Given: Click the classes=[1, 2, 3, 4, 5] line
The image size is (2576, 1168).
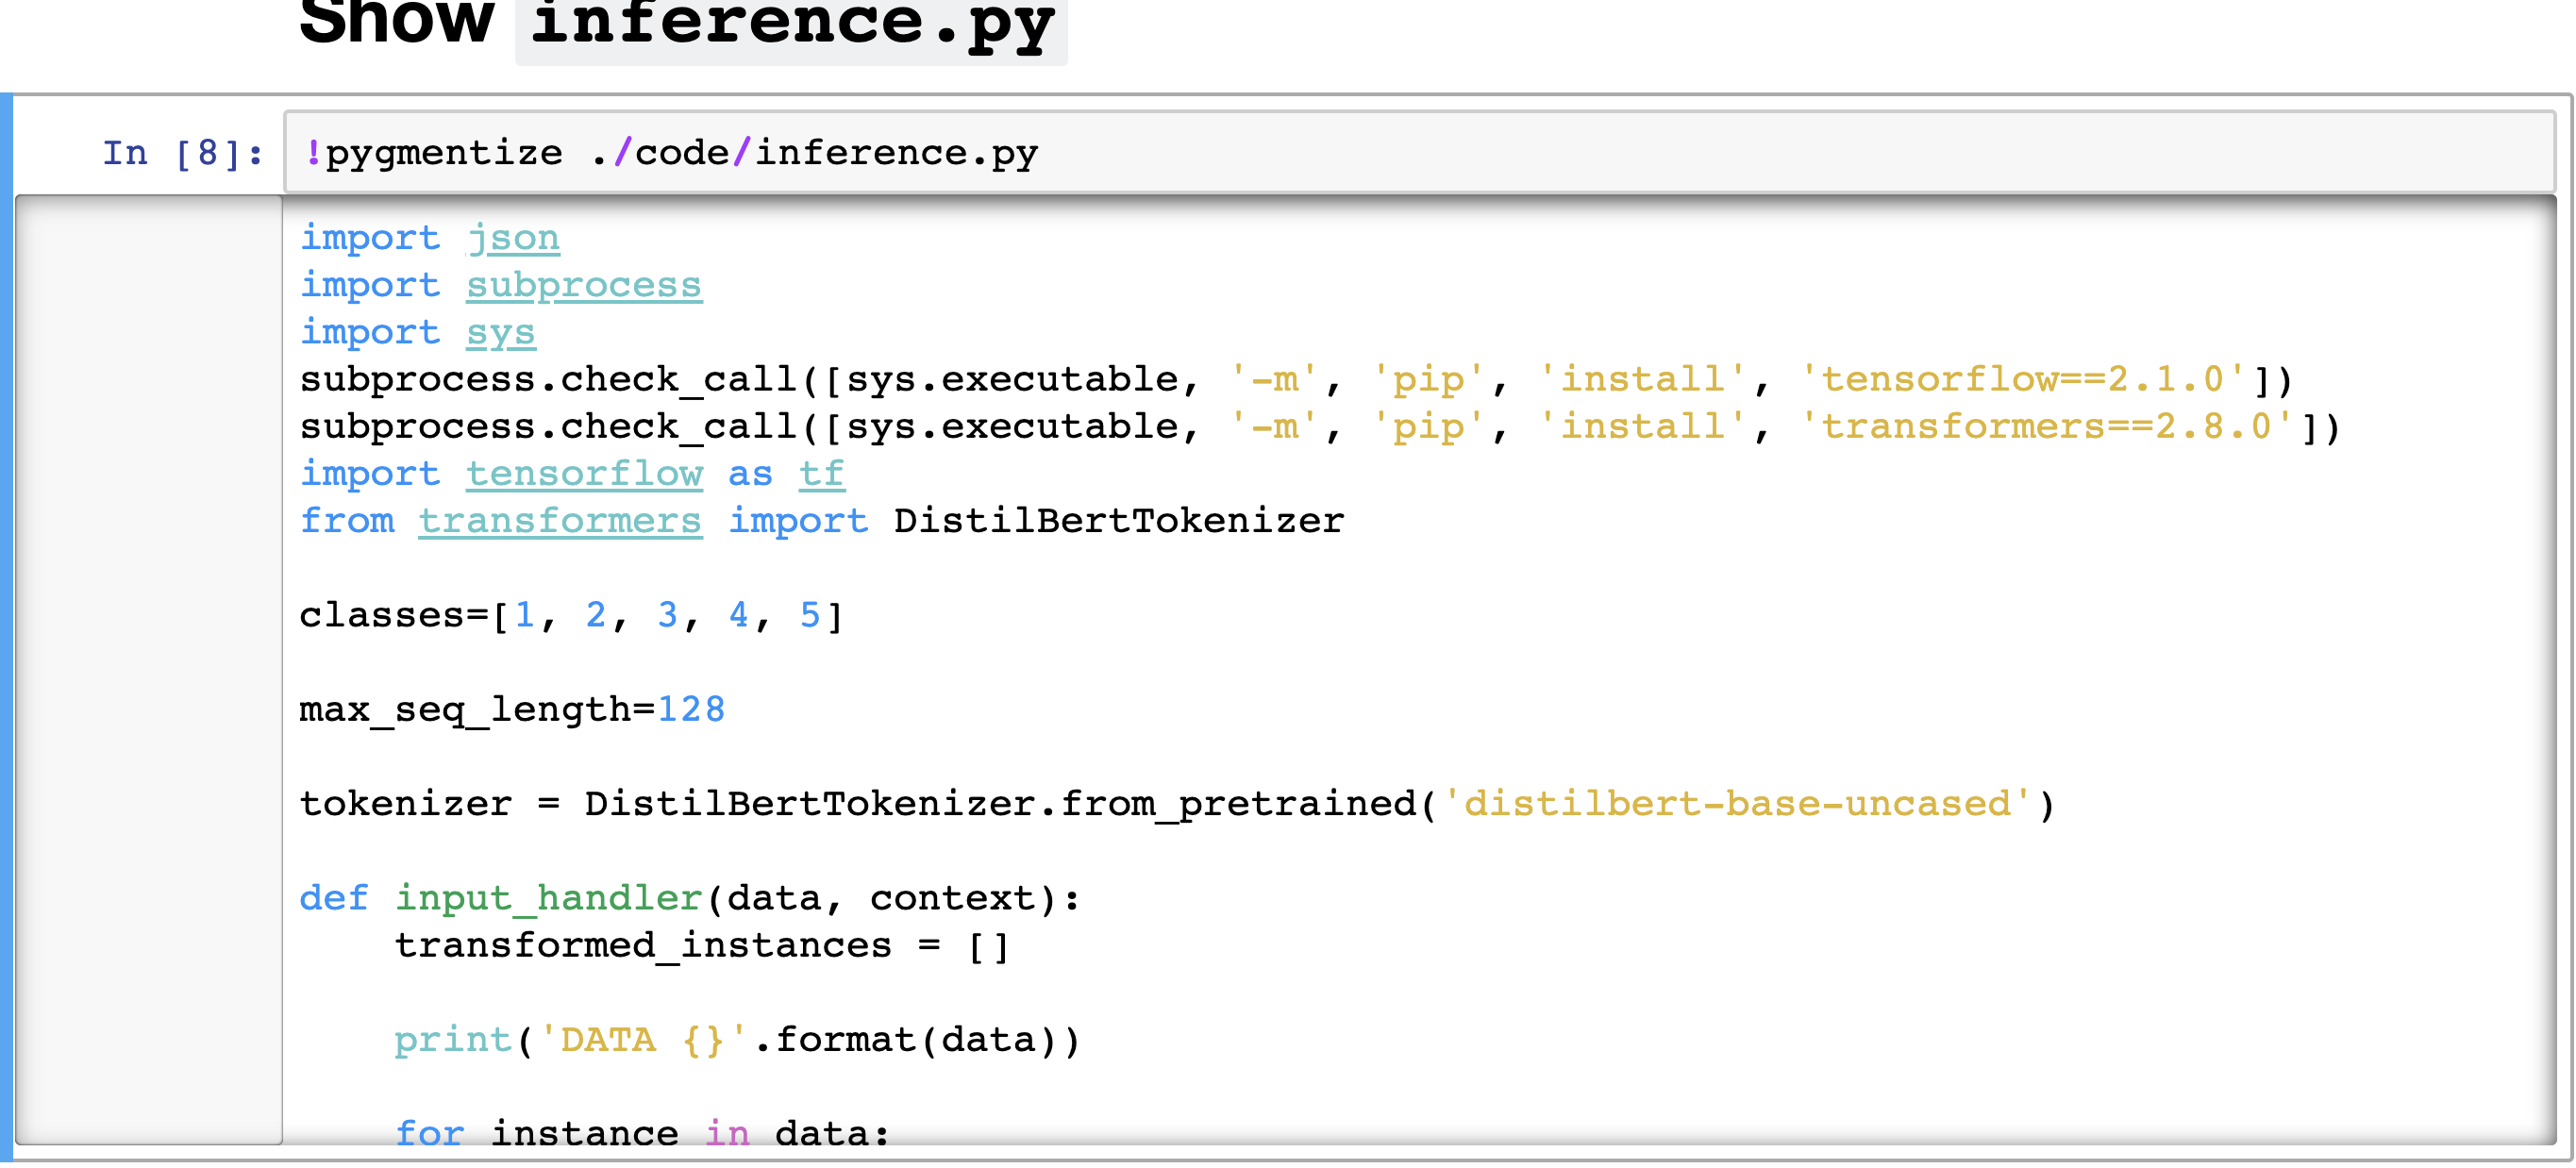Looking at the screenshot, I should tap(570, 615).
